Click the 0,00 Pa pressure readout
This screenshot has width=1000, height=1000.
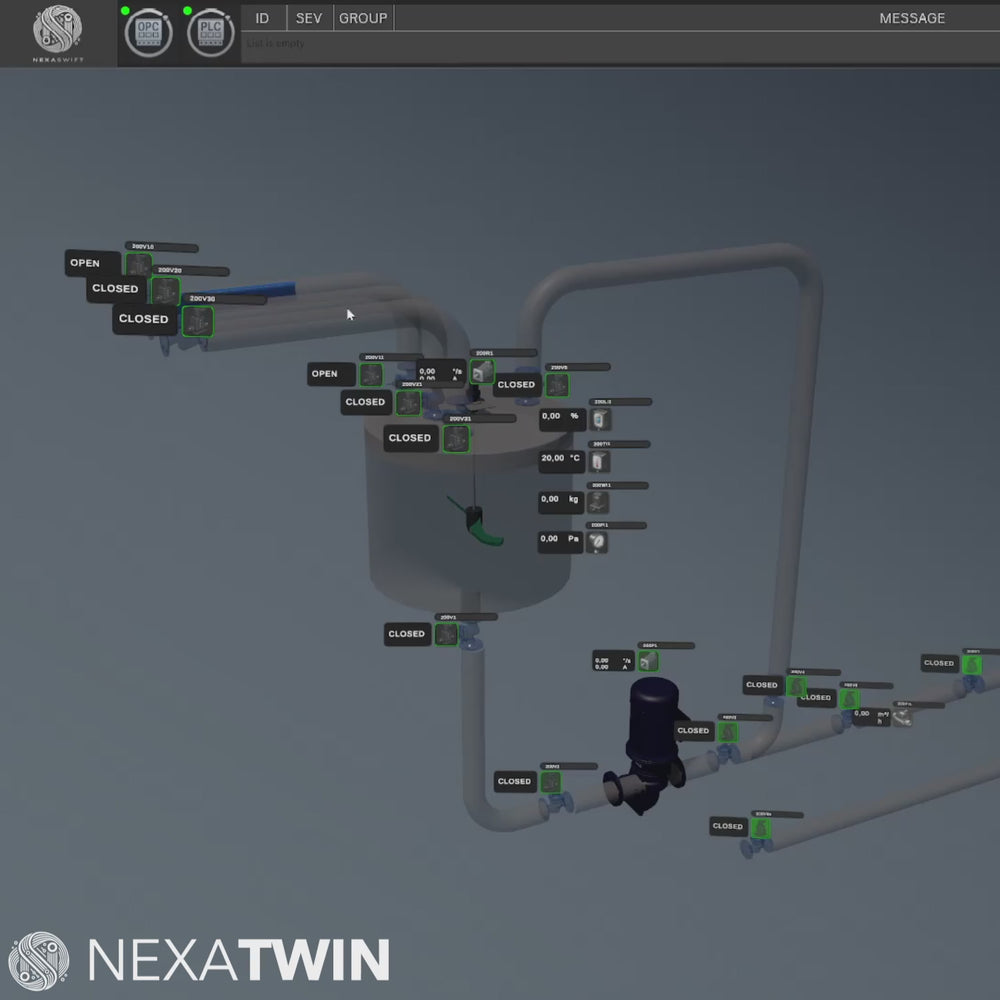pos(560,542)
